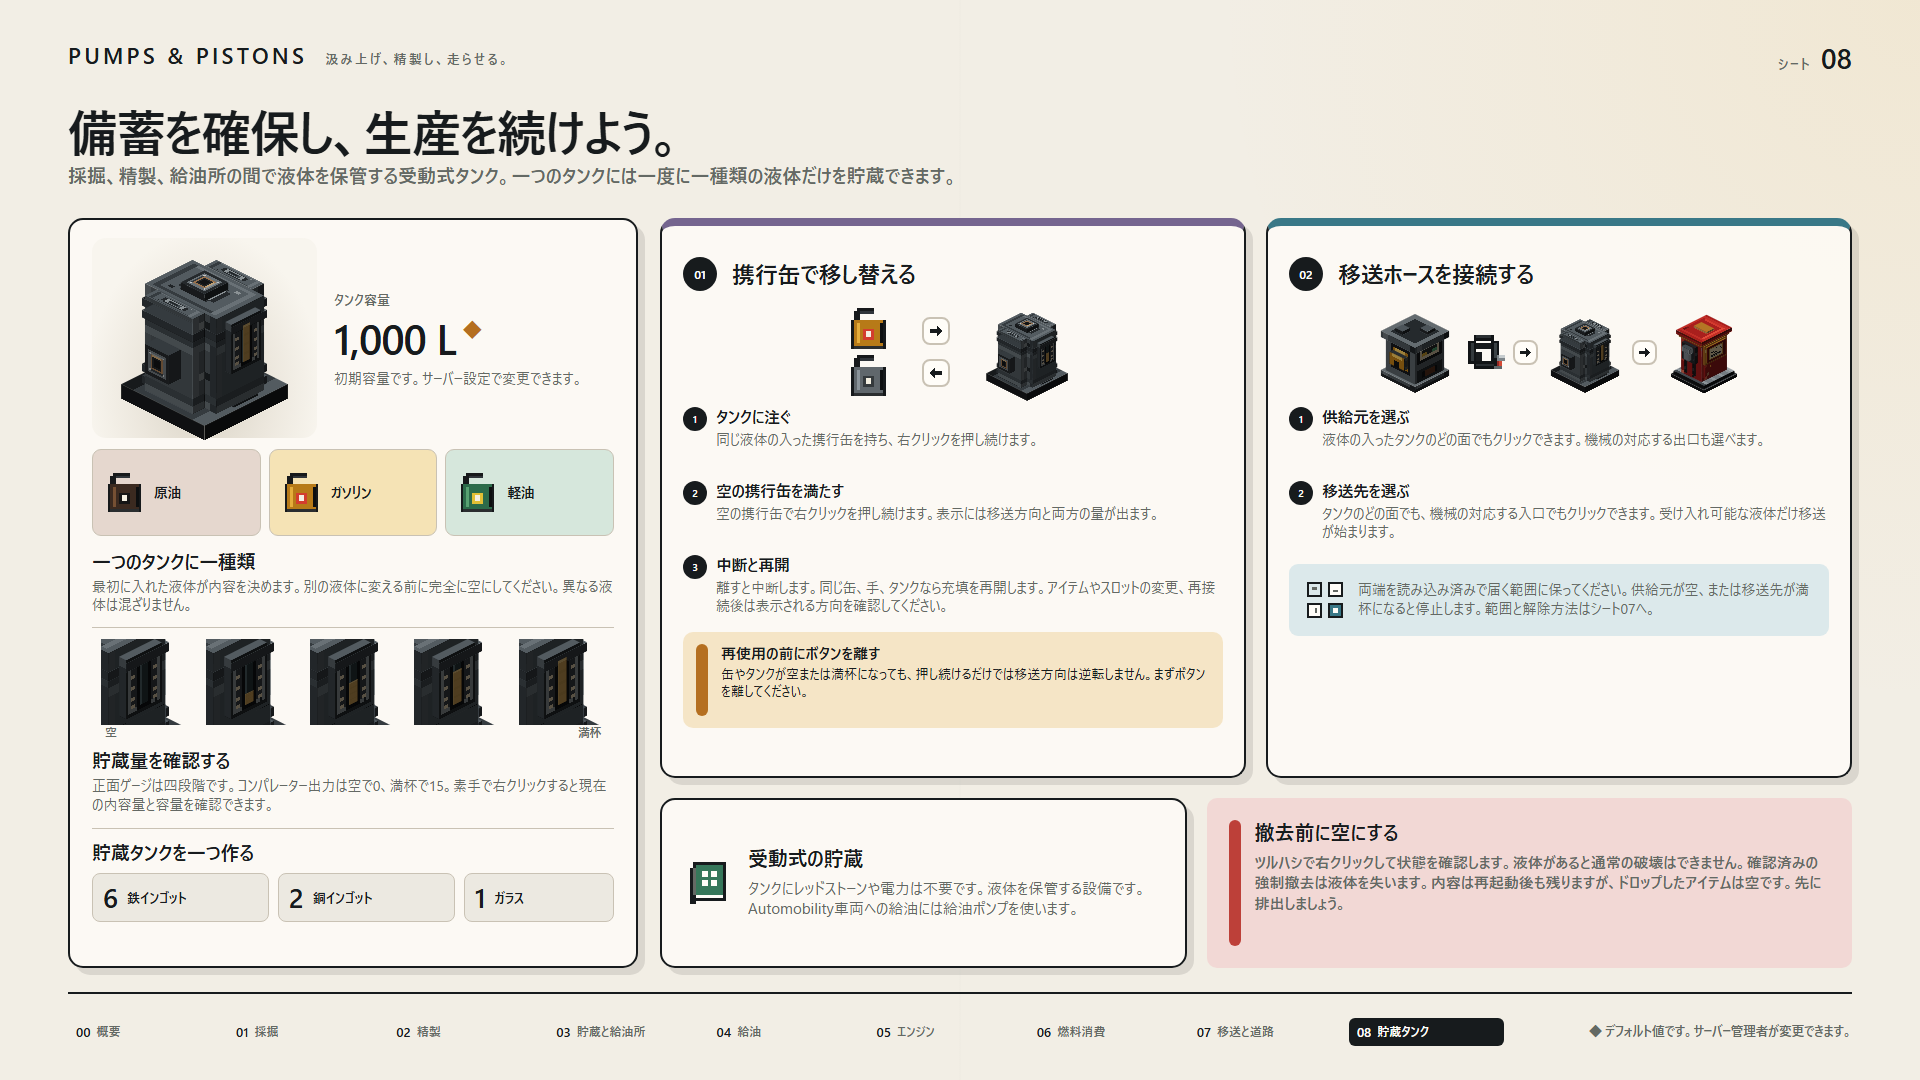Open the 04 給油 tab

coord(739,1032)
